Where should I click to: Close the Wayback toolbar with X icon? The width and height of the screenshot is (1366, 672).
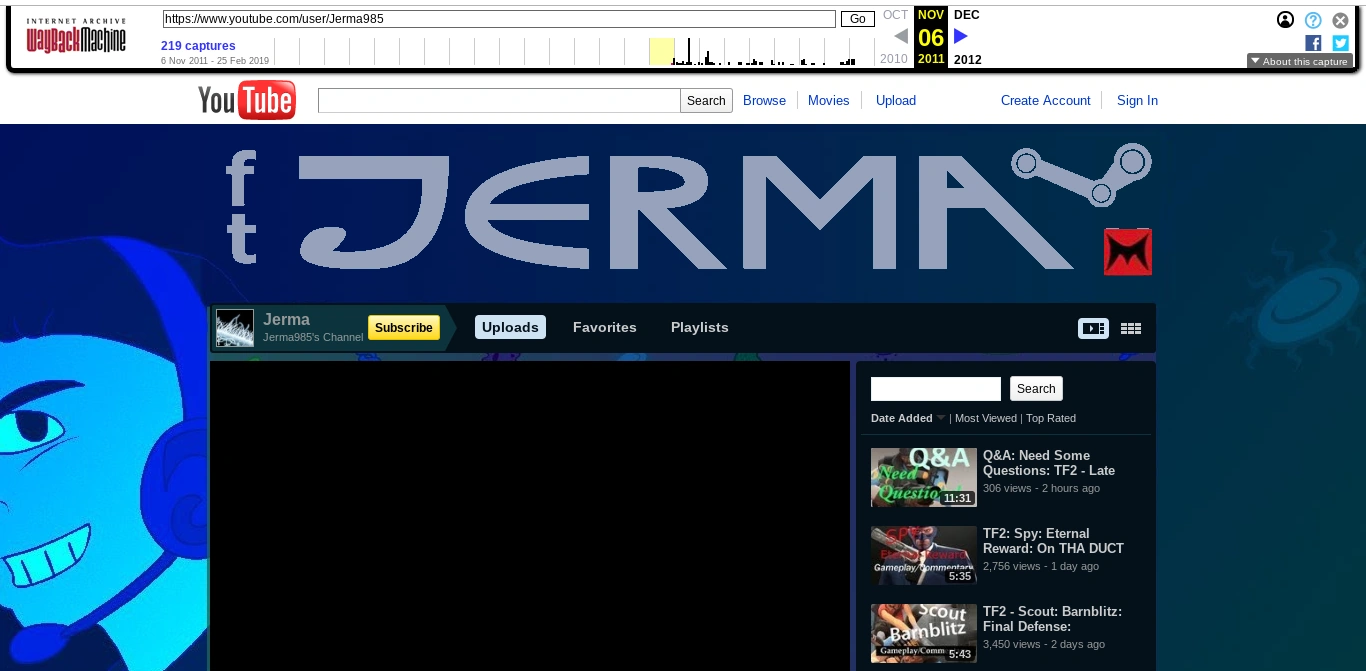1341,20
